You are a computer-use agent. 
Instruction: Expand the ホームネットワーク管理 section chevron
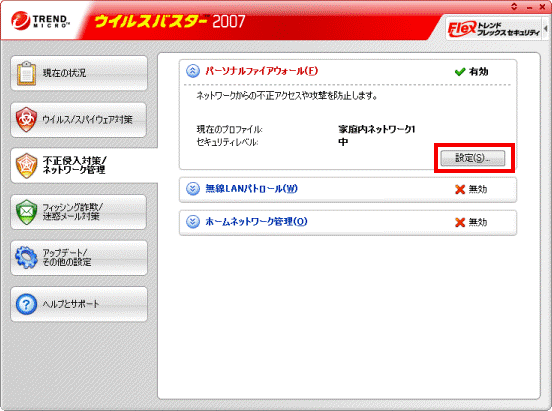click(x=193, y=222)
